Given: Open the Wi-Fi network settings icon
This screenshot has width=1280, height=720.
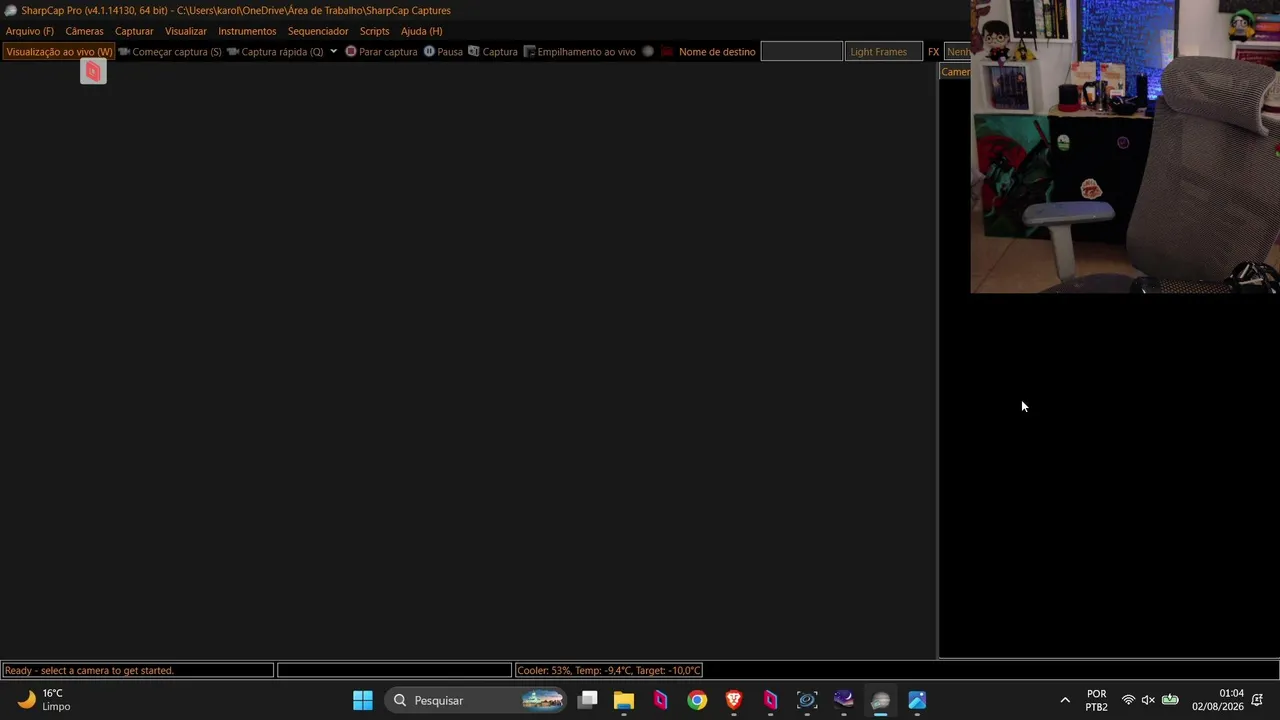Looking at the screenshot, I should [1128, 700].
